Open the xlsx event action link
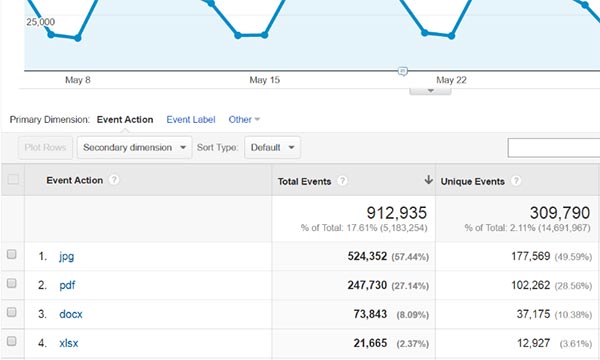Image resolution: width=600 pixels, height=360 pixels. coord(69,343)
